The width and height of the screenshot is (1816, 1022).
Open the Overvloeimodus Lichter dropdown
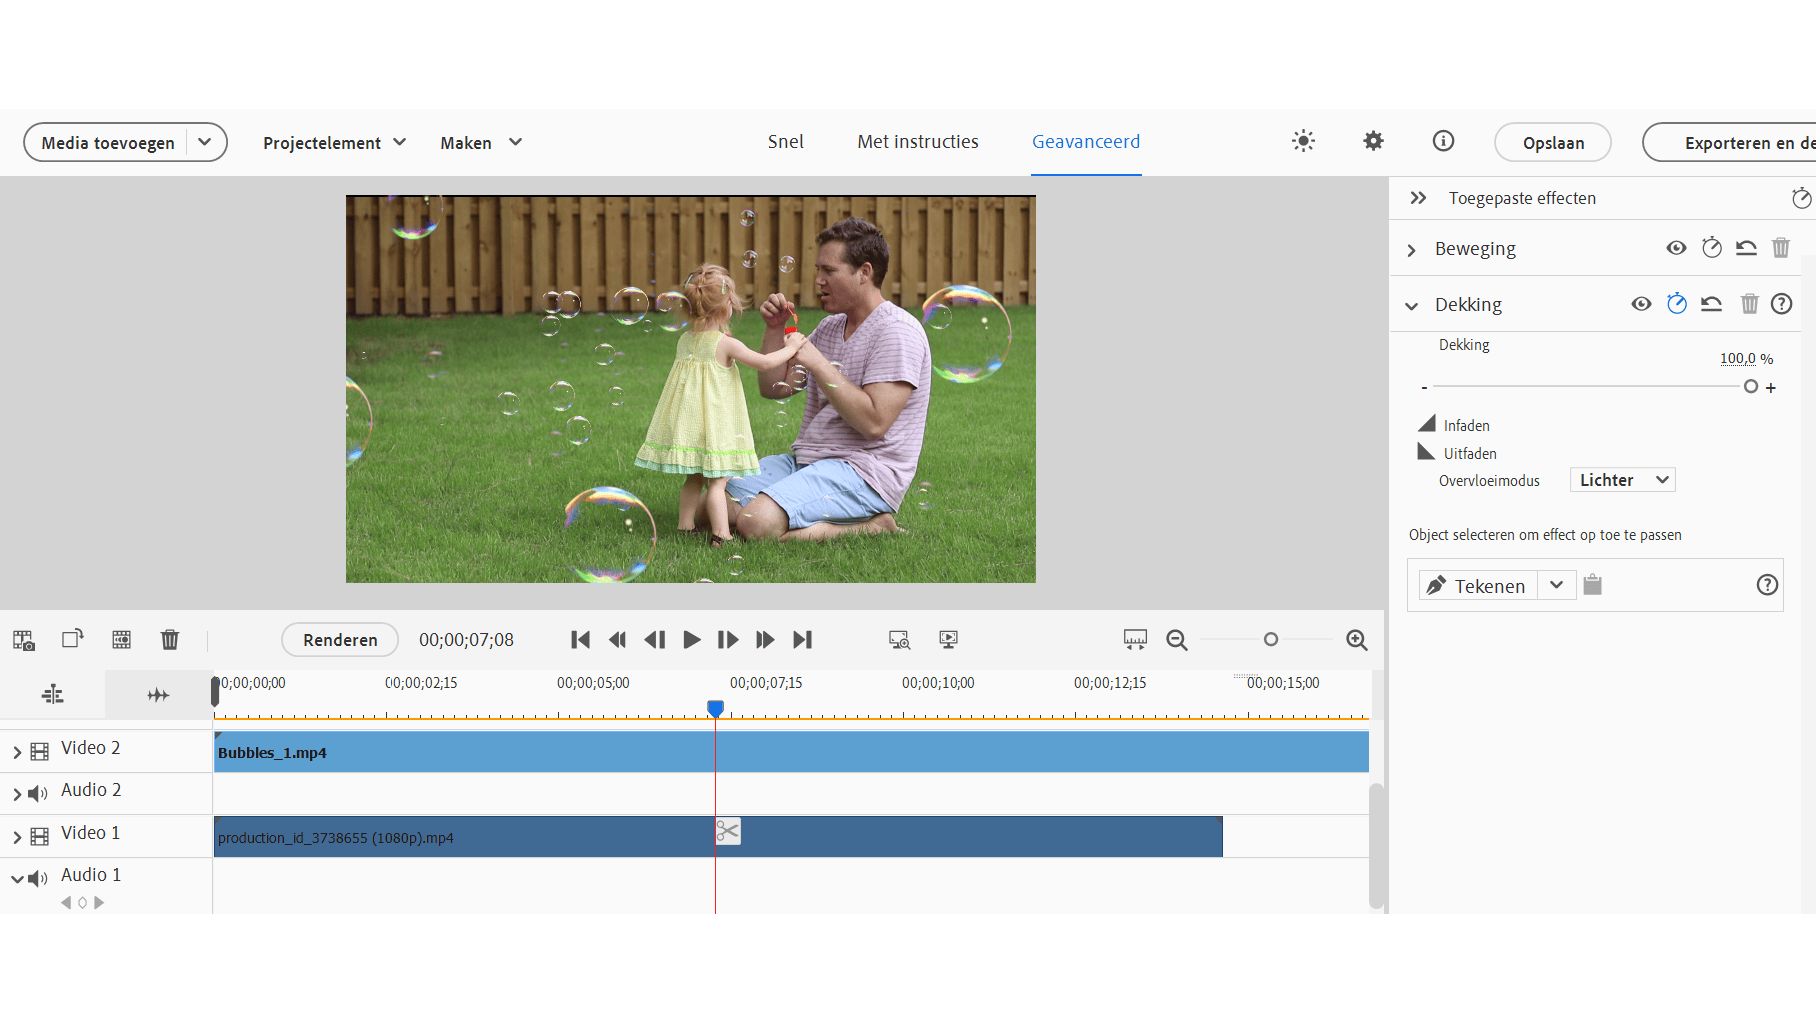pos(1622,480)
